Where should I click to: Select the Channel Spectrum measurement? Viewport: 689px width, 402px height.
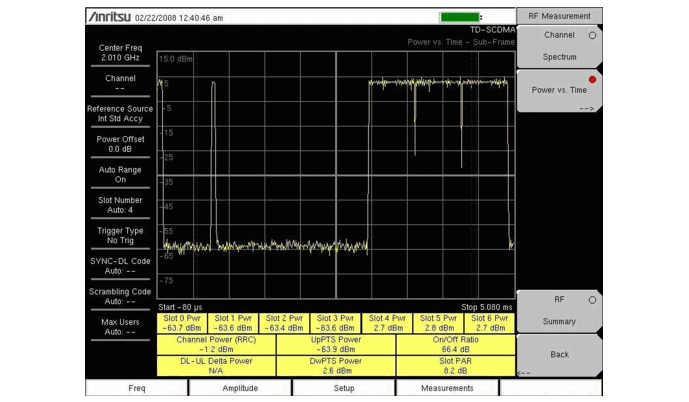(559, 46)
